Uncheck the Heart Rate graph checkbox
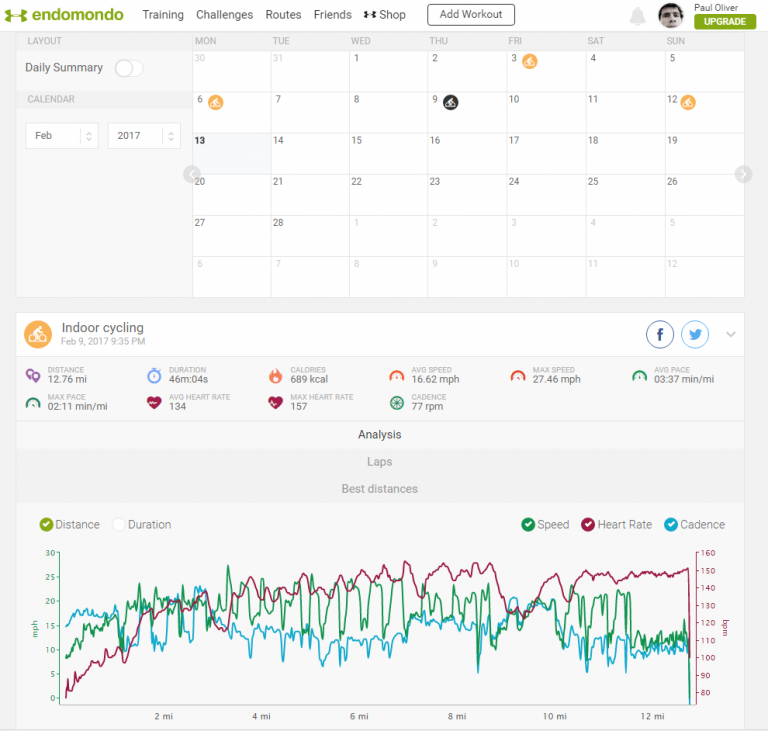This screenshot has width=768, height=731. pyautogui.click(x=588, y=525)
